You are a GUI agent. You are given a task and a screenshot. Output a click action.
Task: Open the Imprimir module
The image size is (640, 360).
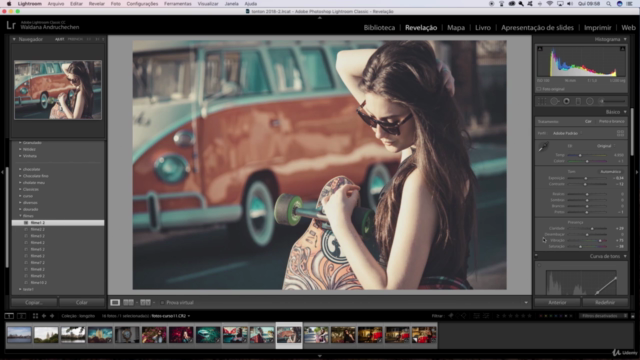598,27
